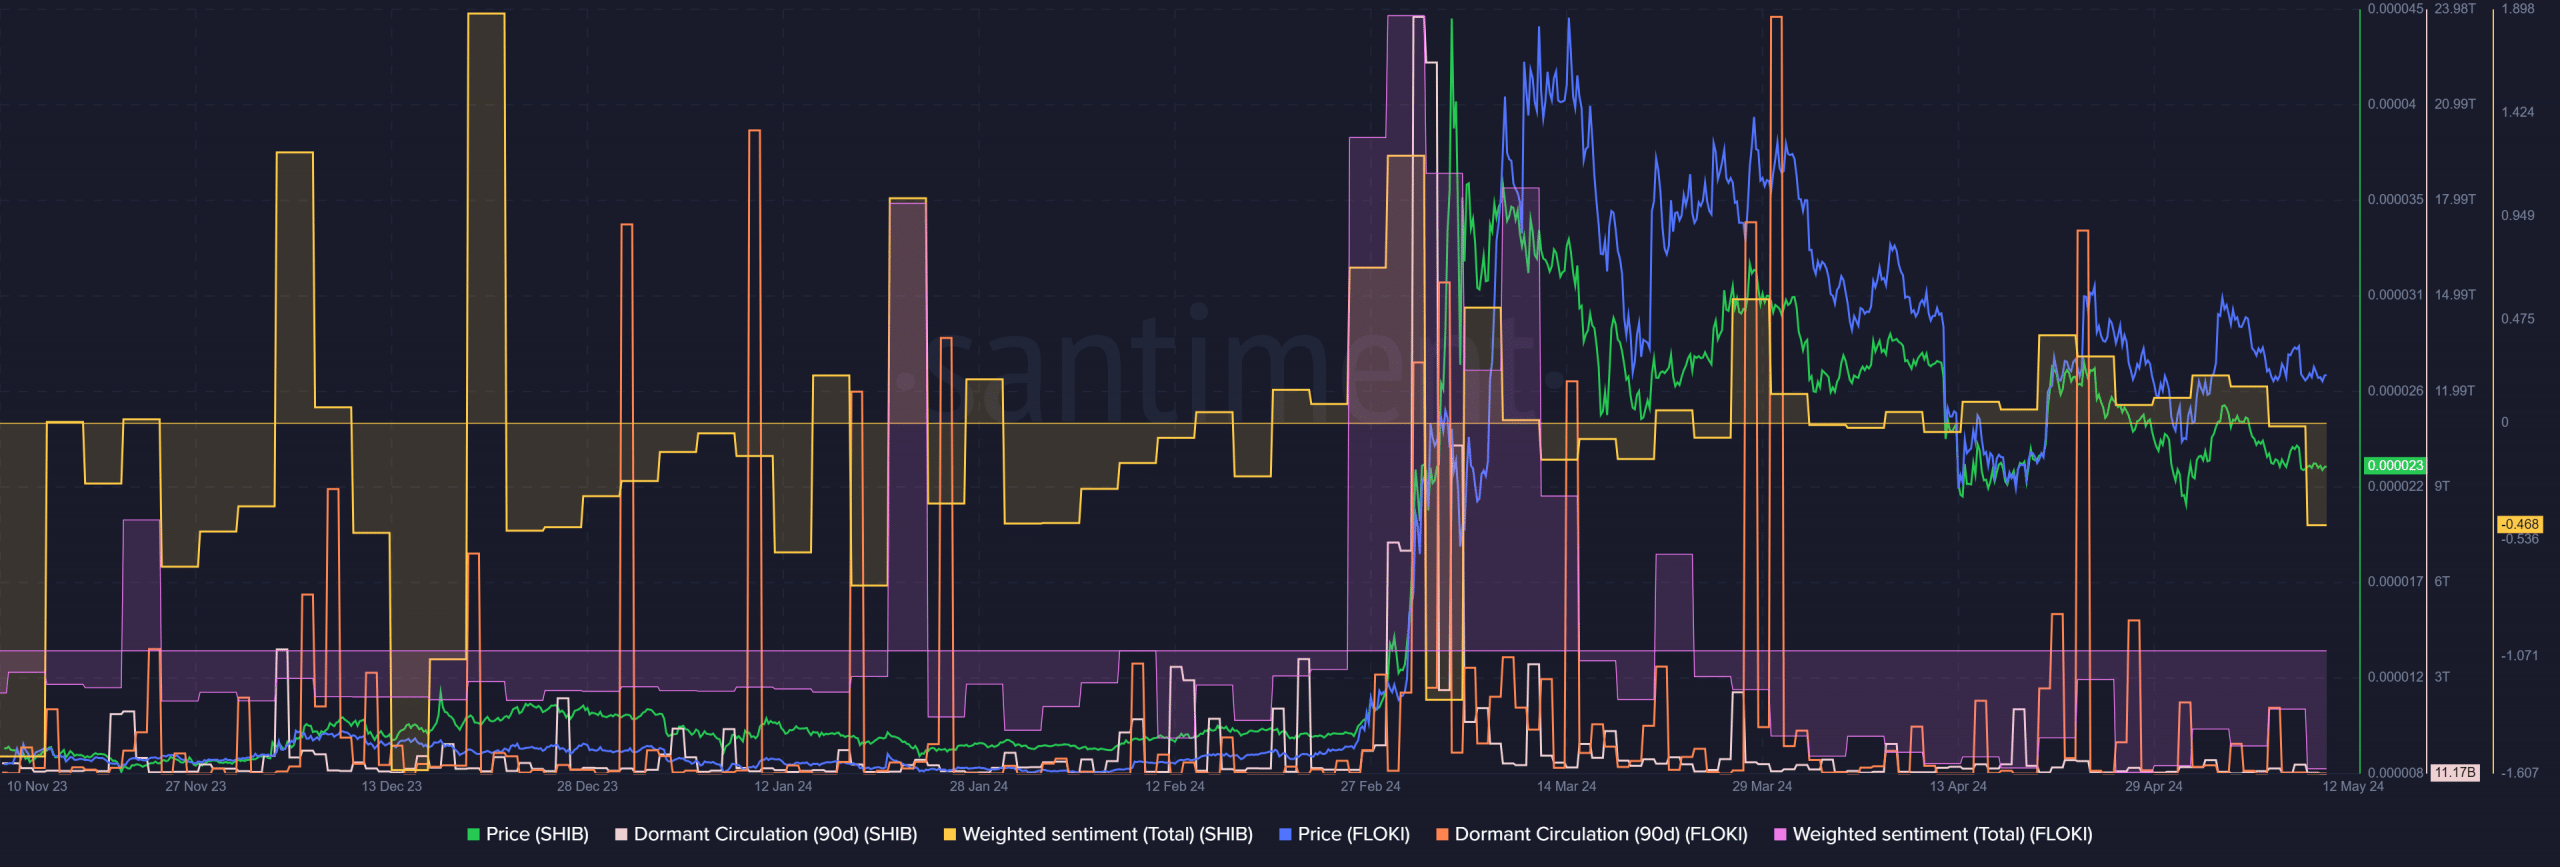Click the 0.000012 price axis label
This screenshot has height=867, width=2560.
click(x=2395, y=678)
